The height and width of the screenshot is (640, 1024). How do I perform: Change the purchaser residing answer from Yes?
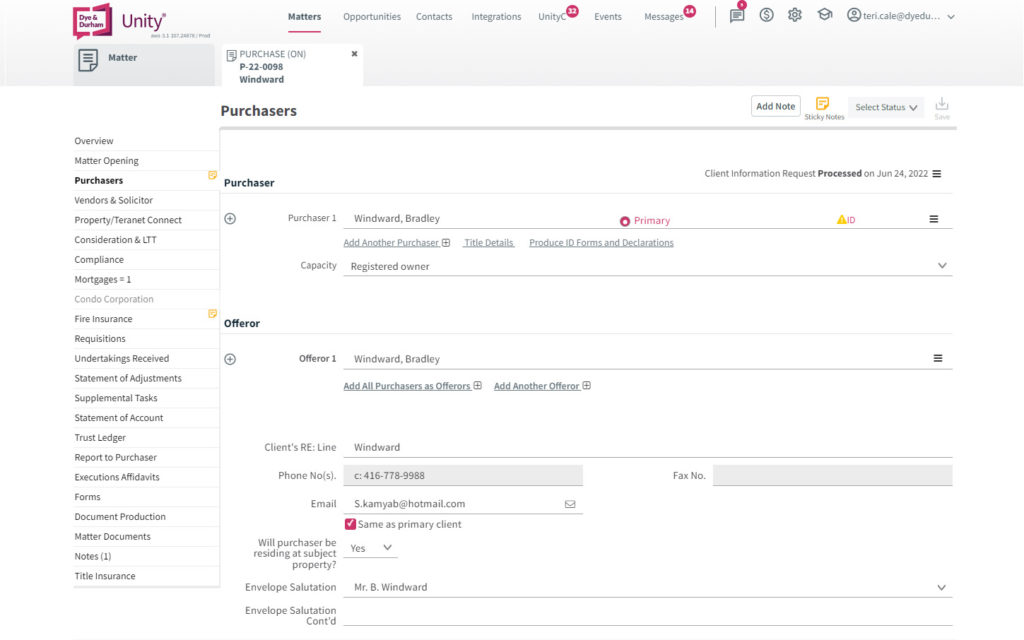[x=370, y=548]
